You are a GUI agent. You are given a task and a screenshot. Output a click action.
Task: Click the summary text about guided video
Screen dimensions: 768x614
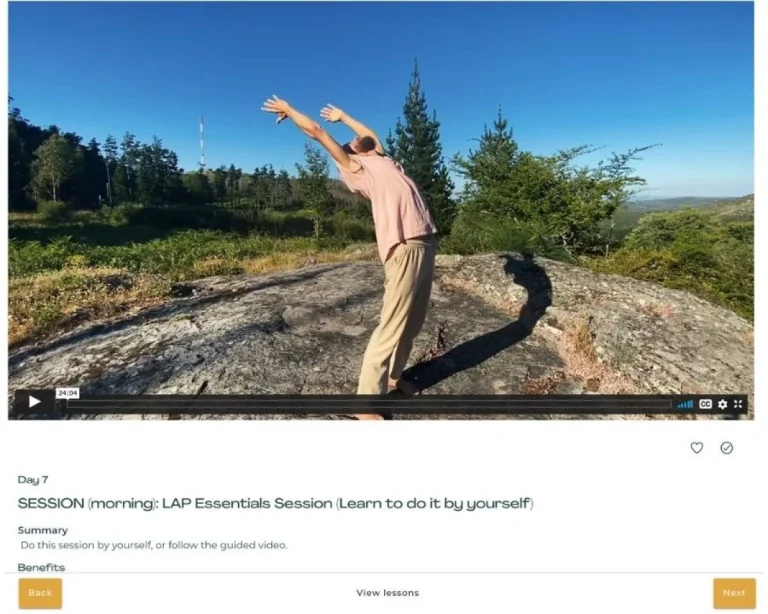154,545
